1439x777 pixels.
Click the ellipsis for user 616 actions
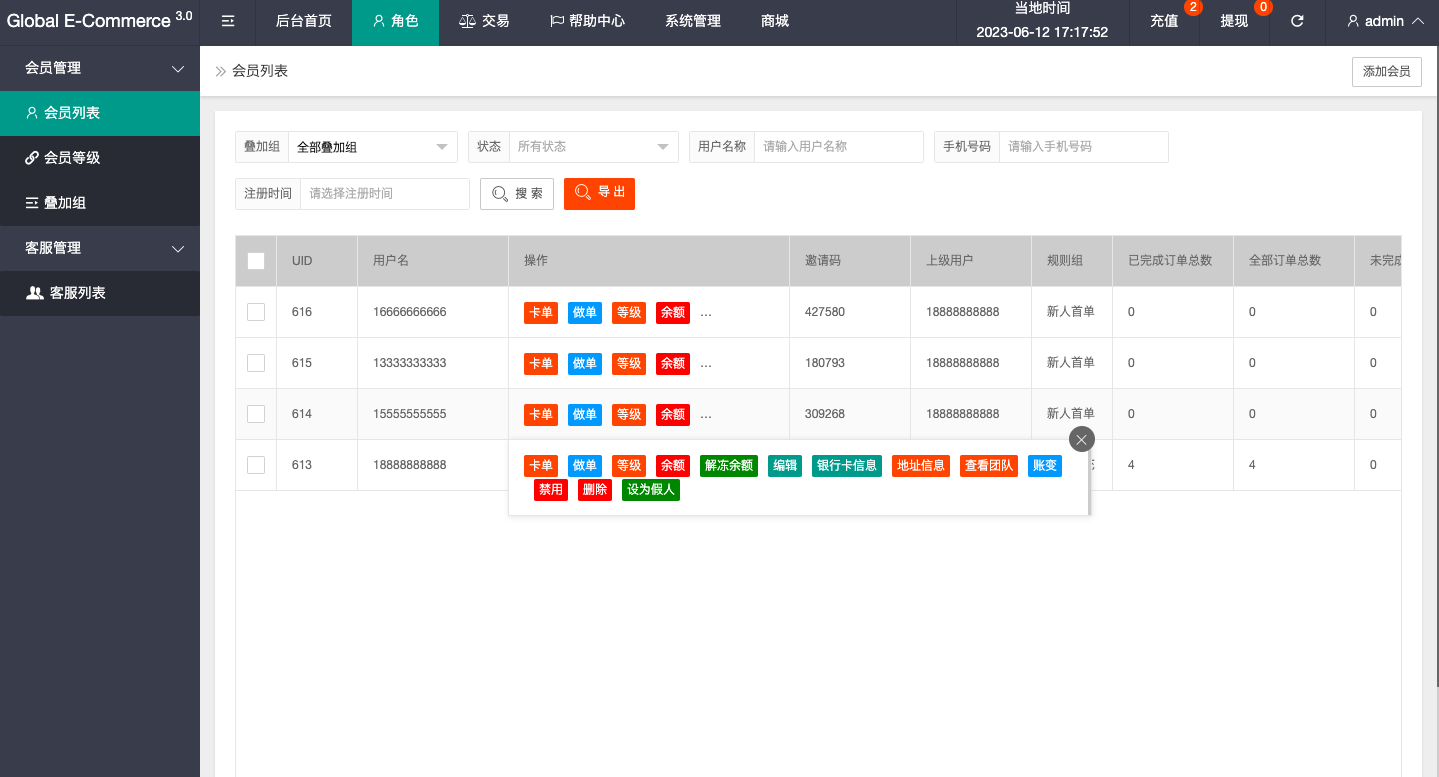[x=706, y=312]
